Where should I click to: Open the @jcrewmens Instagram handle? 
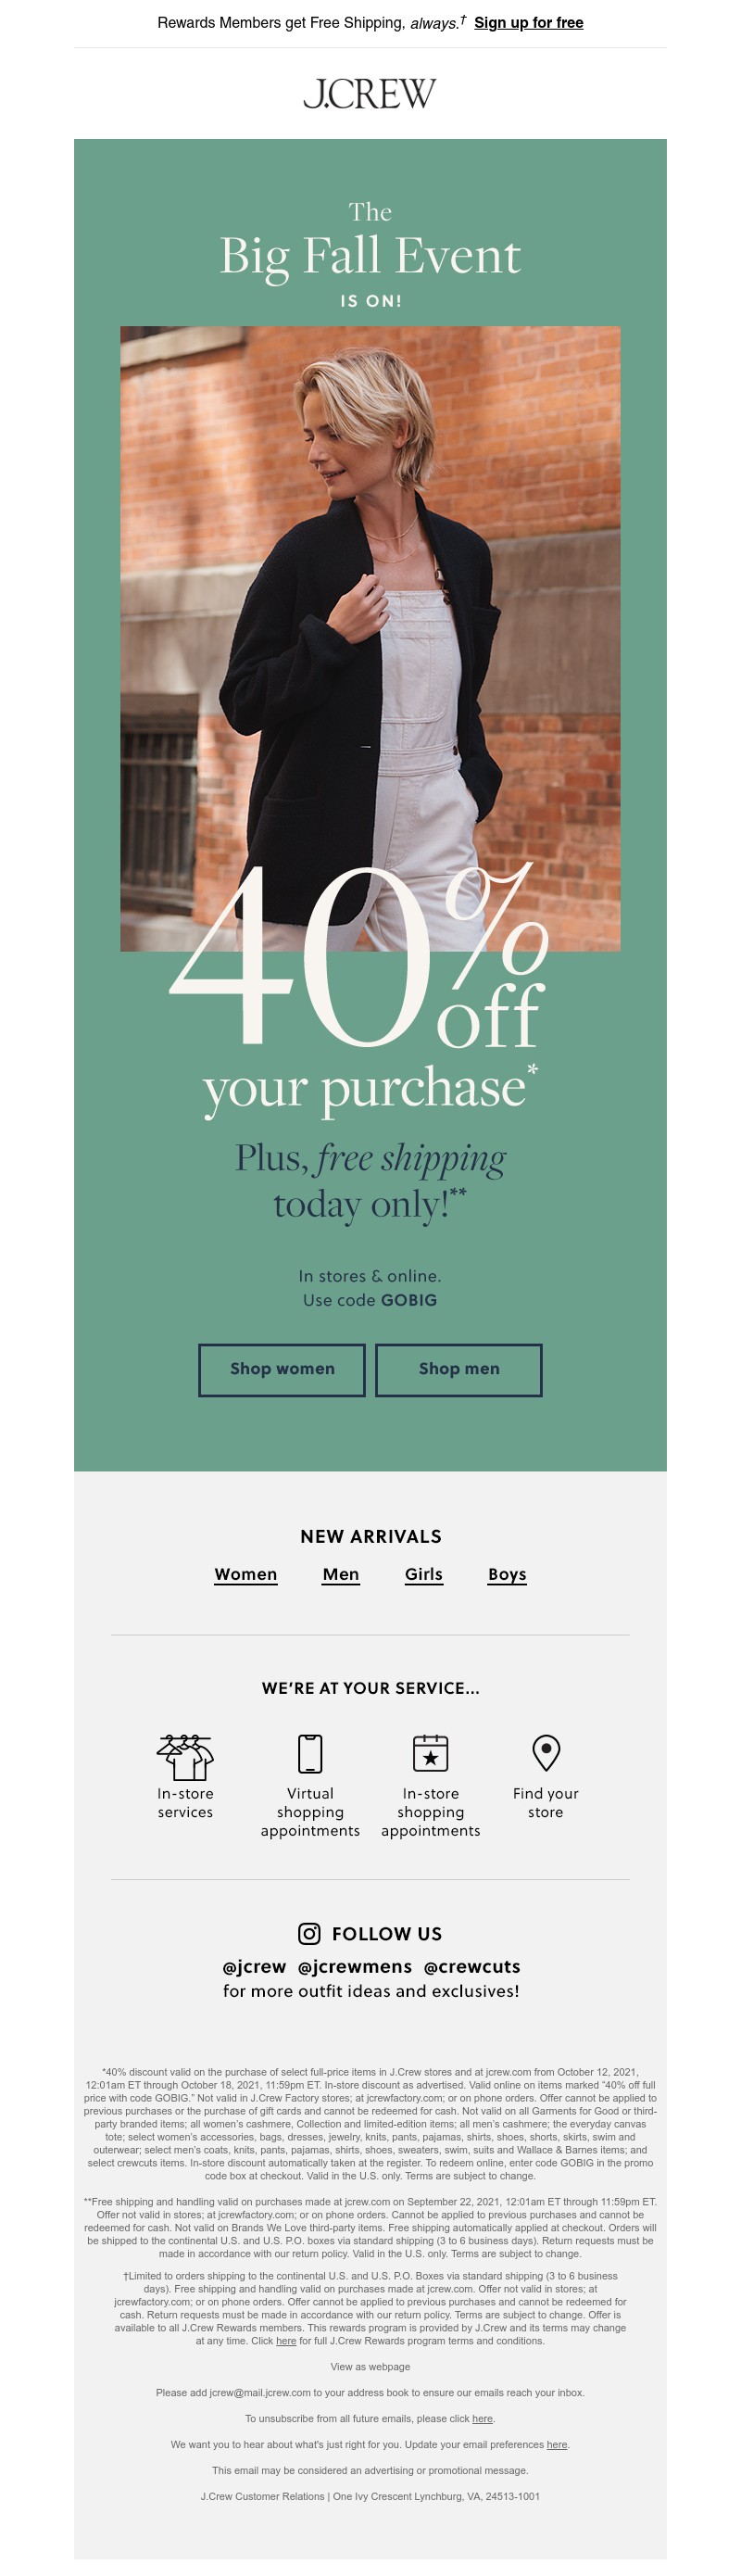pos(355,1966)
